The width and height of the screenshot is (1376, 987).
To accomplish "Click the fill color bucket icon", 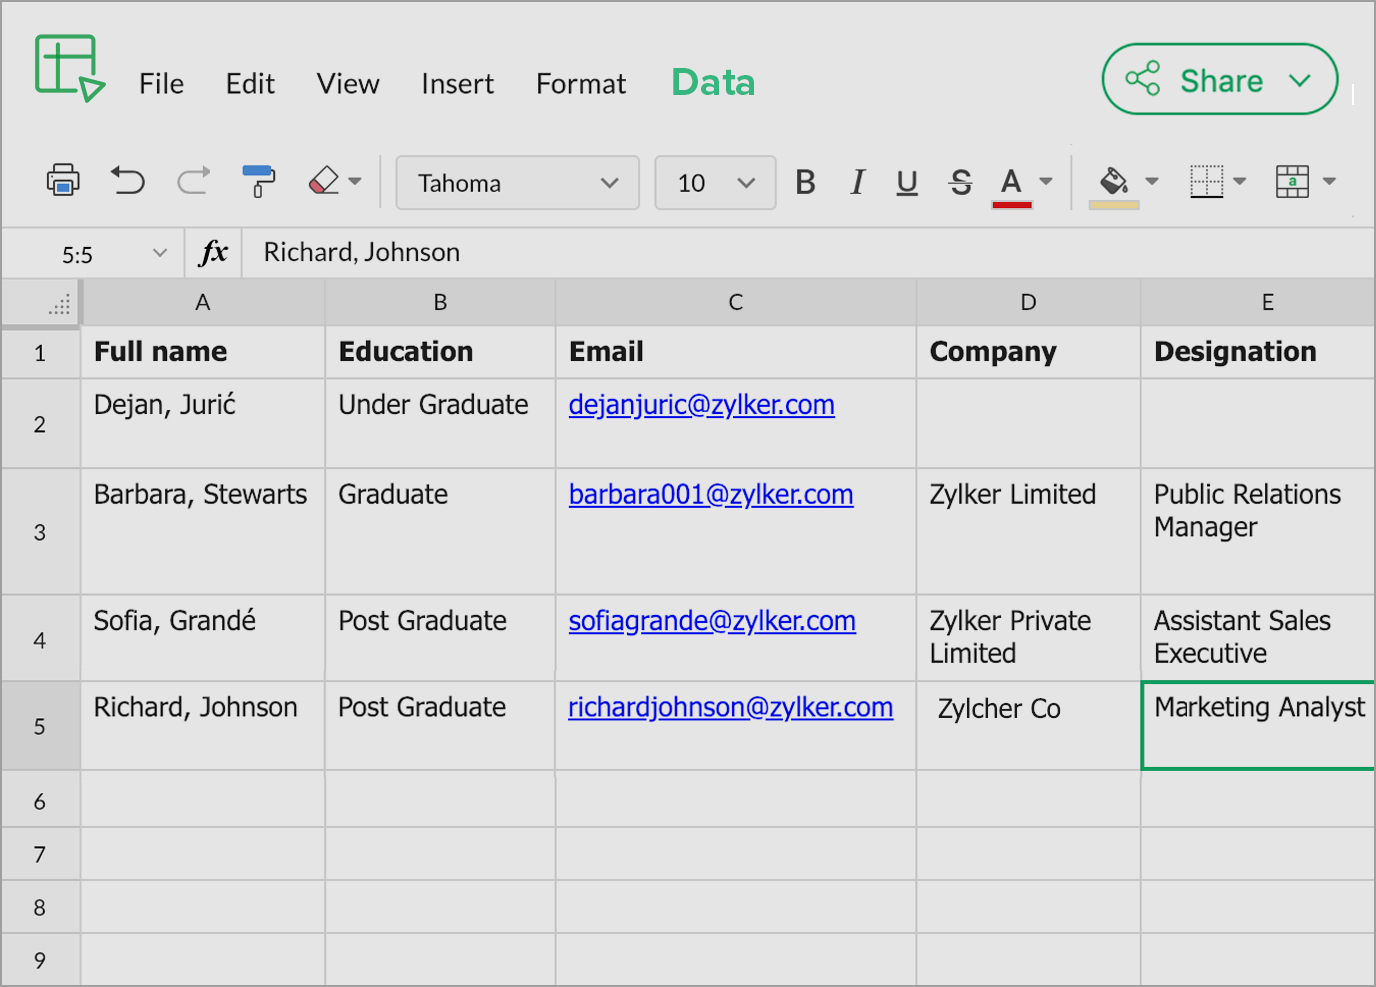I will point(1113,182).
